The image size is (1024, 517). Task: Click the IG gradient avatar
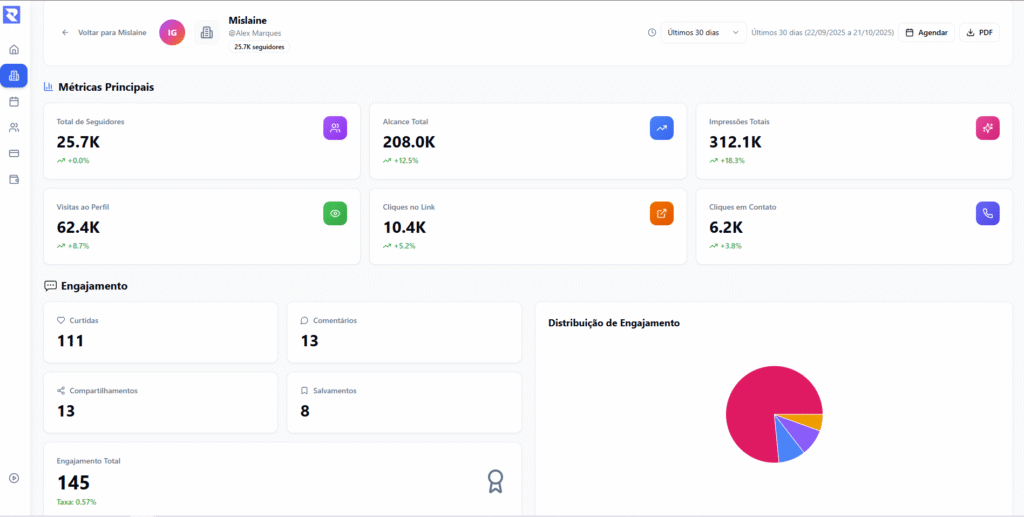click(172, 32)
